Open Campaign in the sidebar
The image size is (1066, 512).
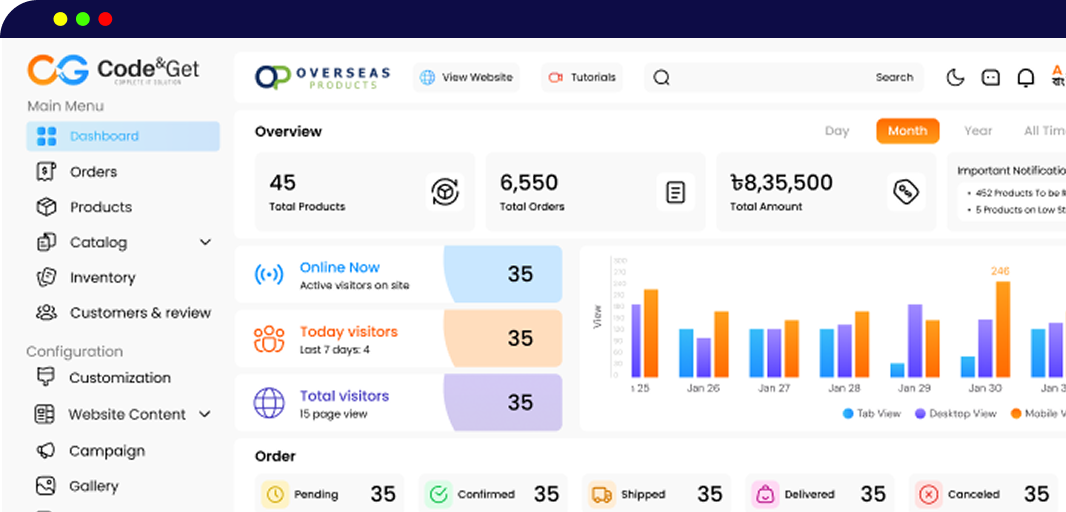point(107,451)
